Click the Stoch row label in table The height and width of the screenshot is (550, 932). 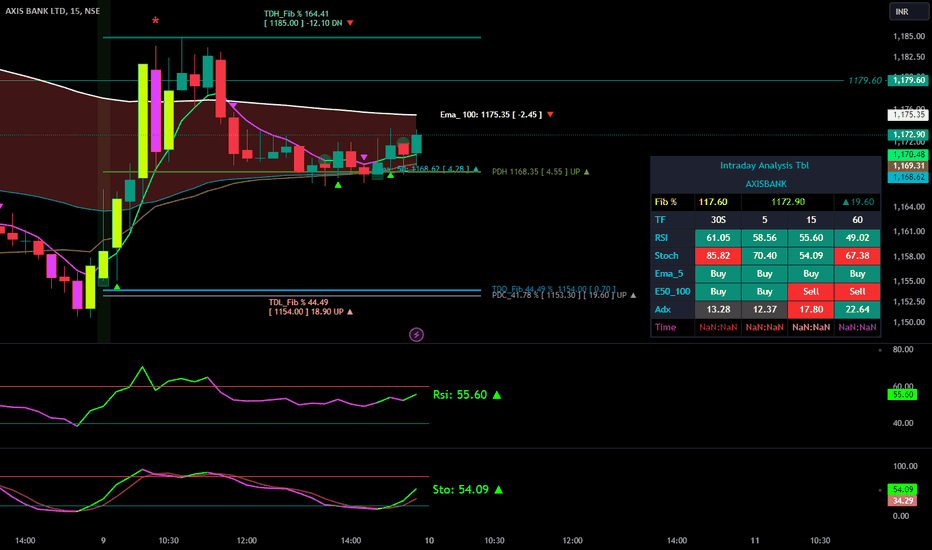666,256
